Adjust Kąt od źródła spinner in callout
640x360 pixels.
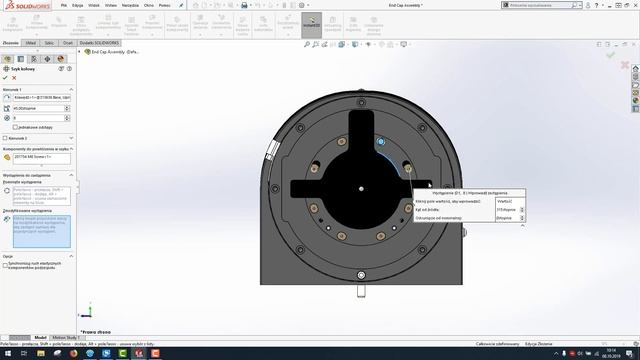click(x=522, y=210)
